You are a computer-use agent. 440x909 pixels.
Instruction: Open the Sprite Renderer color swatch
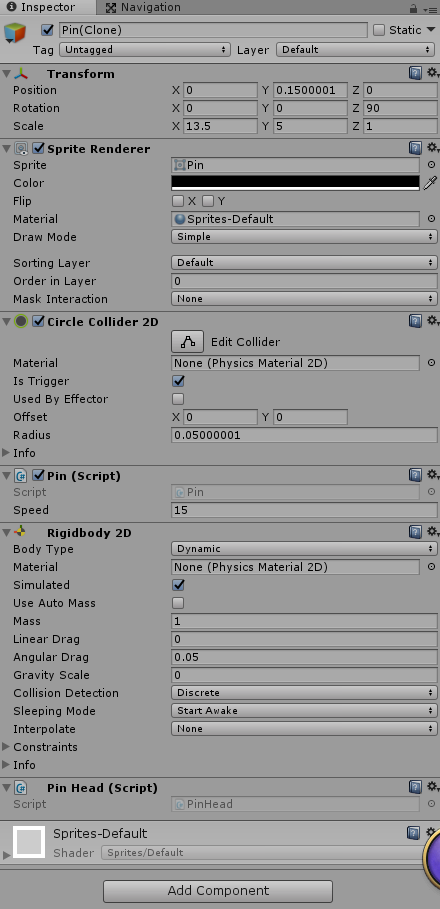point(295,183)
